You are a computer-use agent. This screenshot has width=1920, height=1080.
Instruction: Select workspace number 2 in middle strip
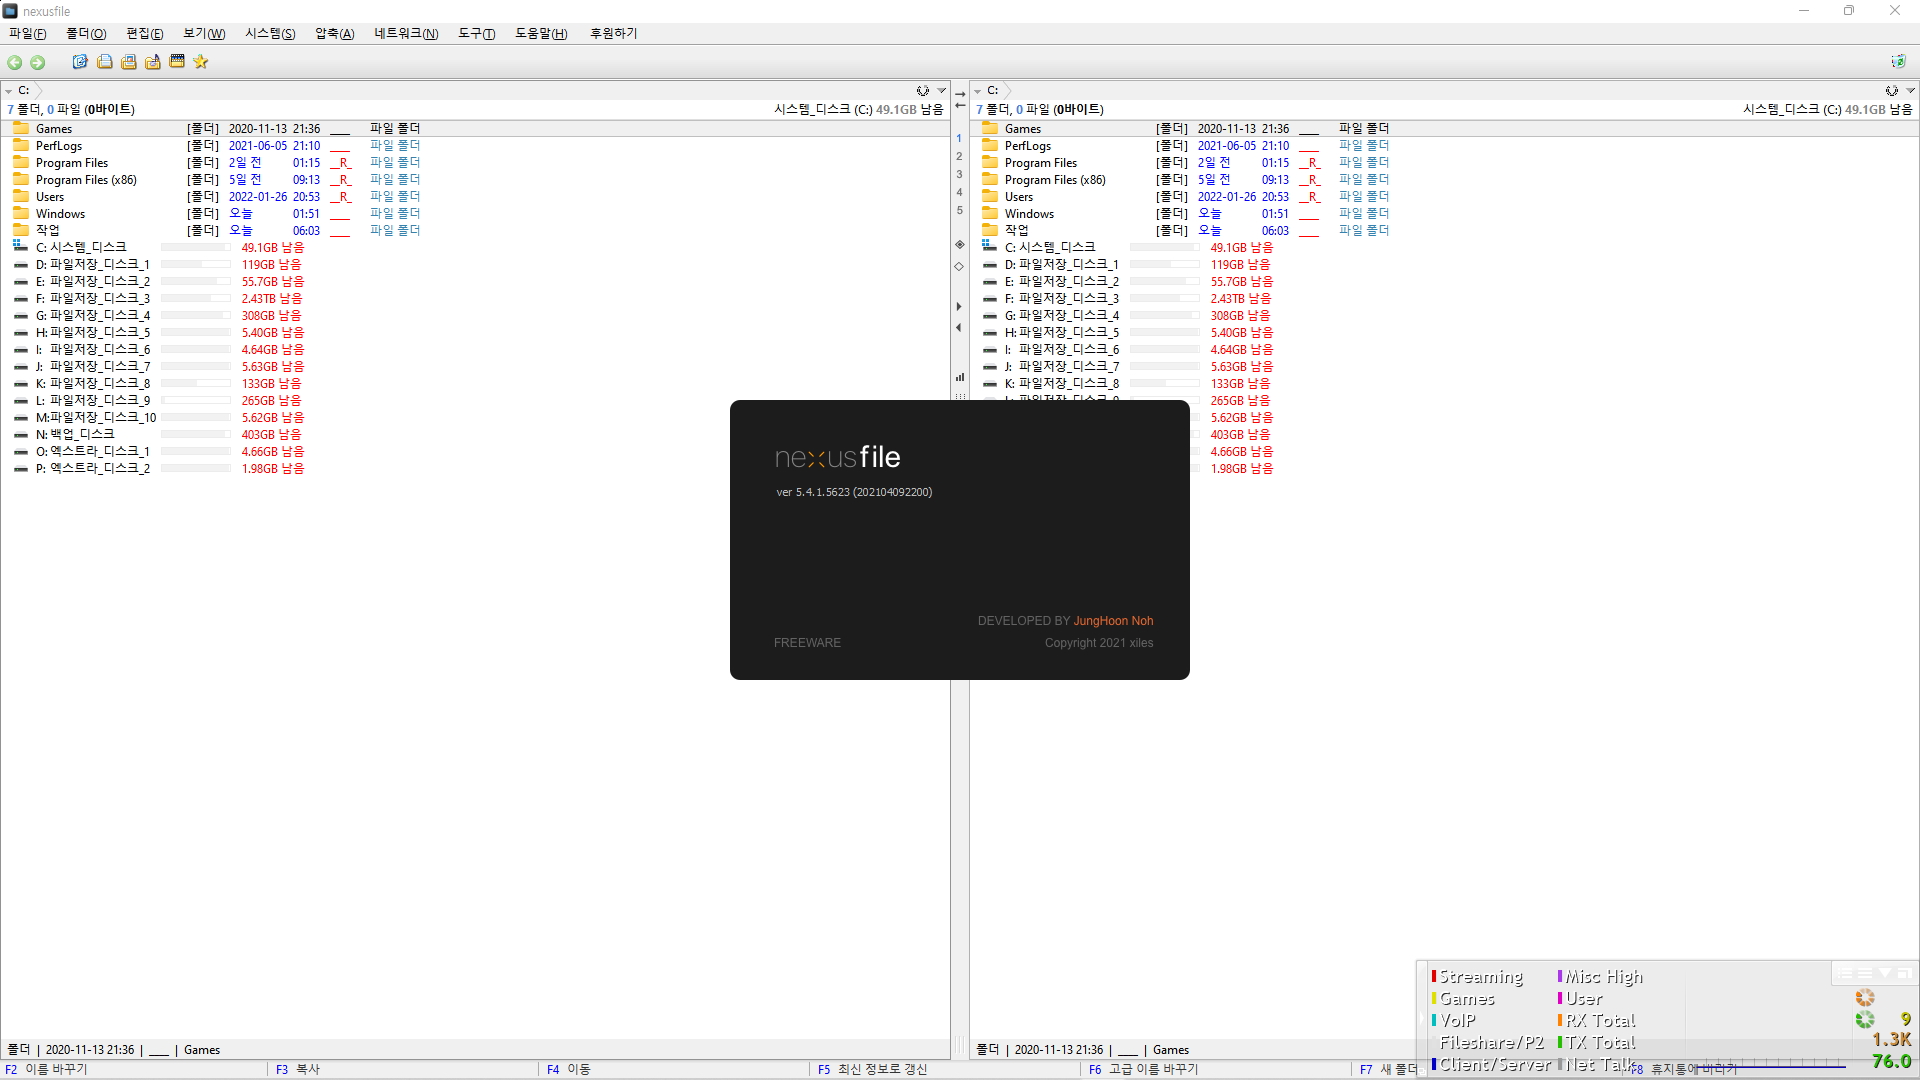tap(959, 156)
